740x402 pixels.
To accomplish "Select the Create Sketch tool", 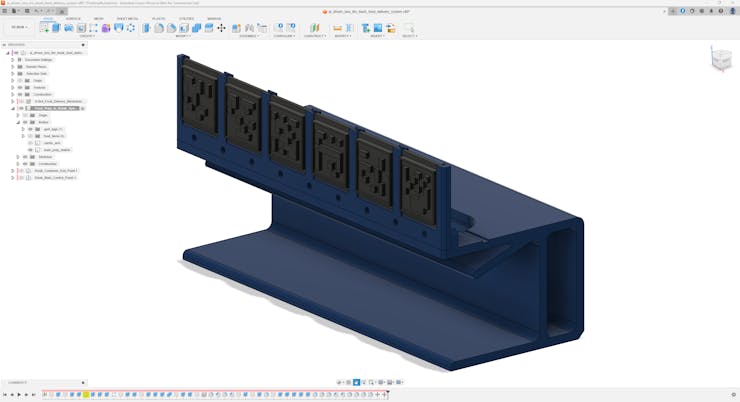I will [x=45, y=28].
